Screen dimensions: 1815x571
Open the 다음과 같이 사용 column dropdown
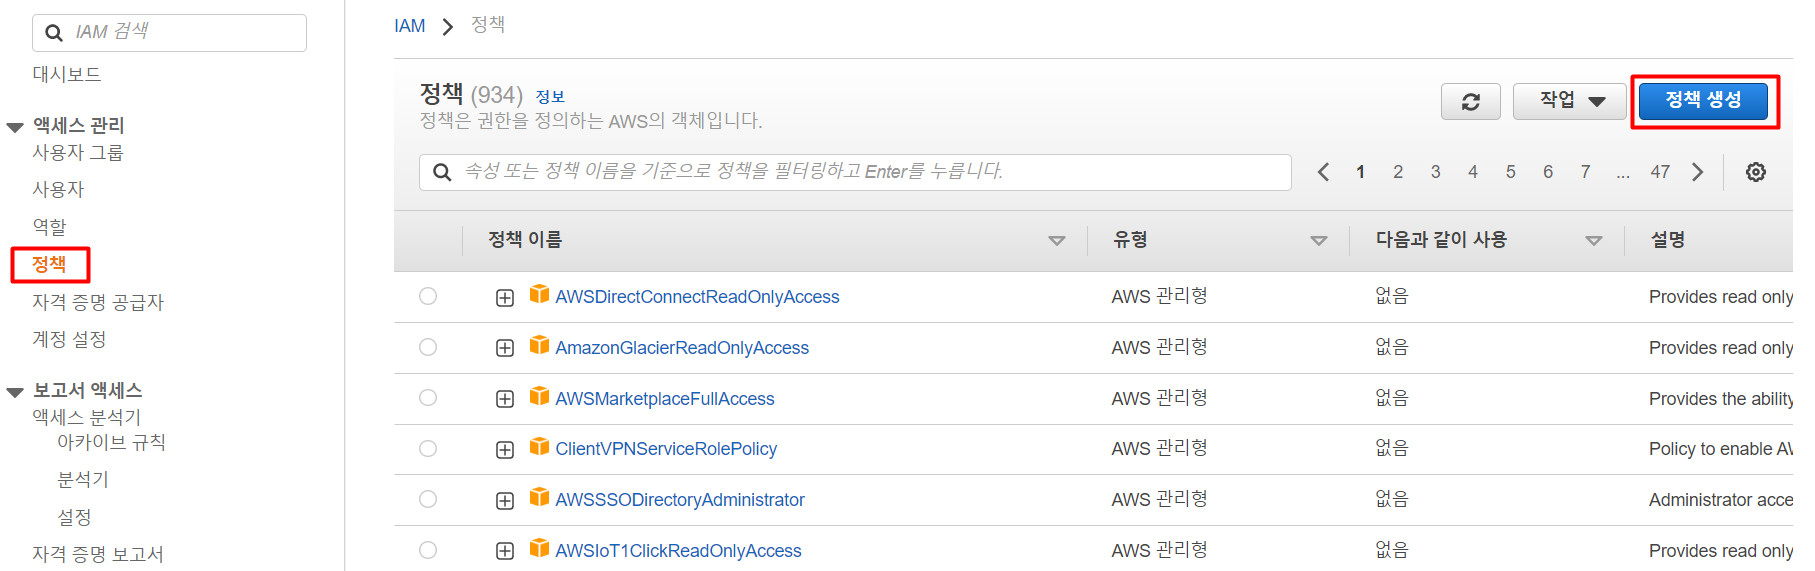pos(1593,241)
